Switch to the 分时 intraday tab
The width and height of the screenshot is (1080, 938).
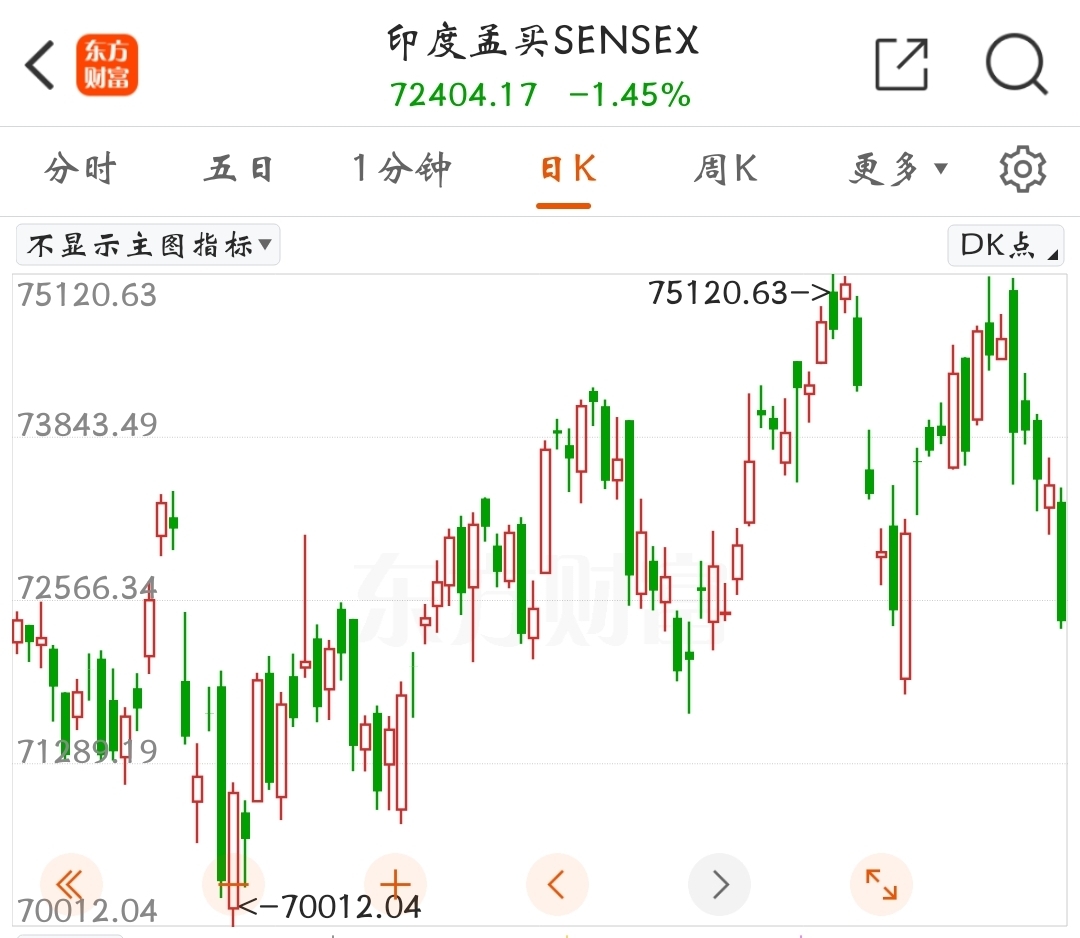(80, 169)
